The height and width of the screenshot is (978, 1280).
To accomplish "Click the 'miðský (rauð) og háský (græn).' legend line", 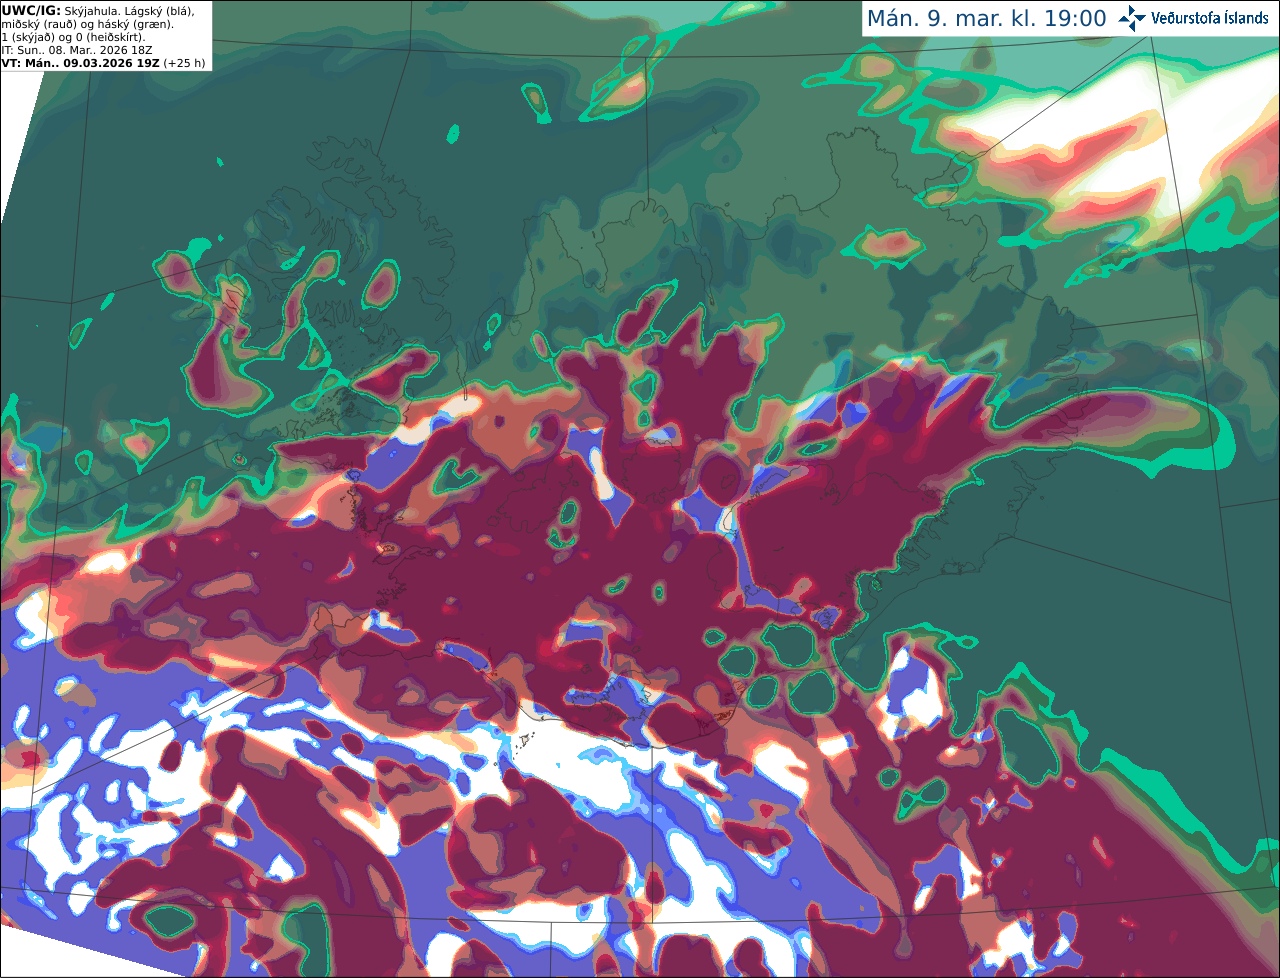I will point(87,24).
